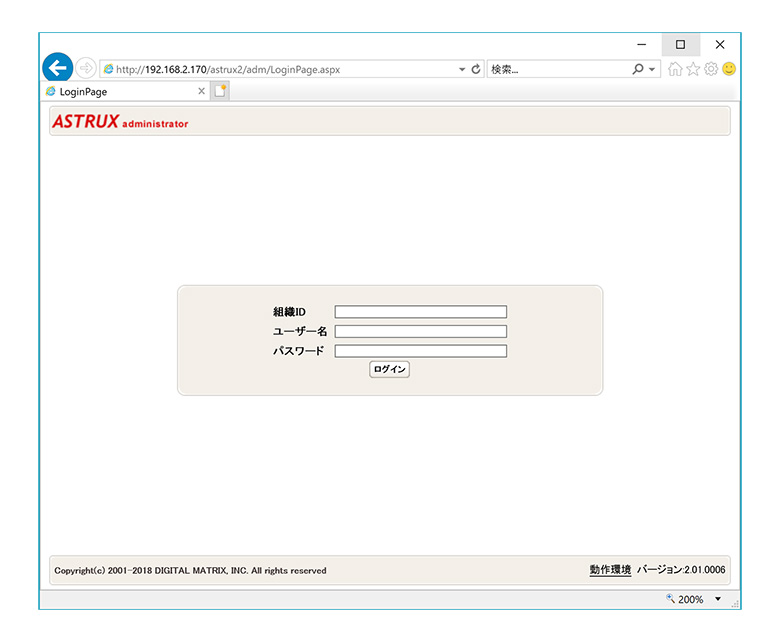The height and width of the screenshot is (642, 780).
Task: Click the Copyright(c) 2001-2018 DIGITAL MATRIX text
Action: pyautogui.click(x=191, y=570)
